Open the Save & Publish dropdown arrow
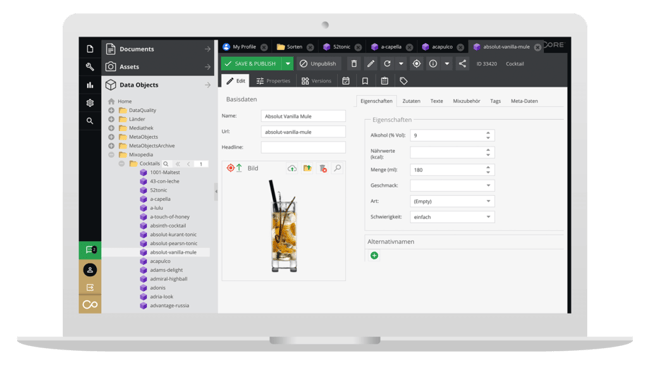 point(288,63)
